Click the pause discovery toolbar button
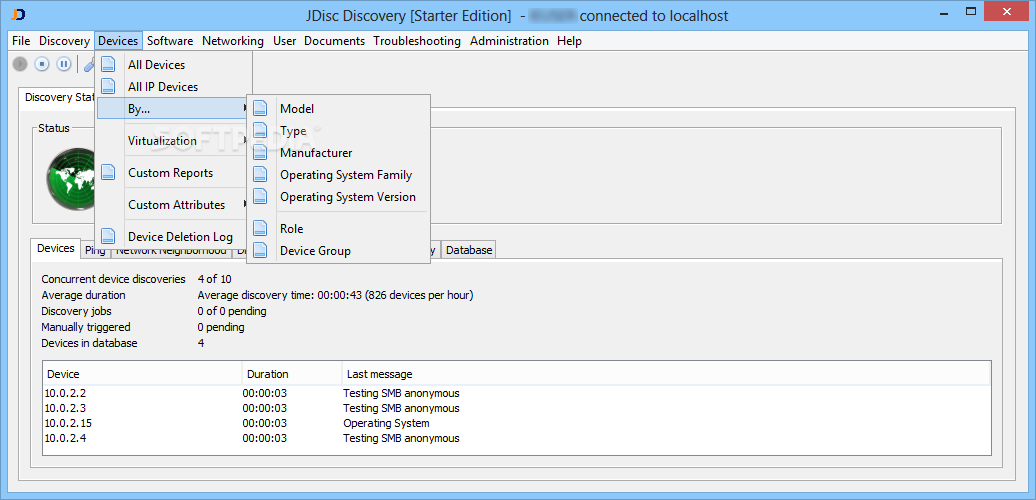 [x=63, y=64]
